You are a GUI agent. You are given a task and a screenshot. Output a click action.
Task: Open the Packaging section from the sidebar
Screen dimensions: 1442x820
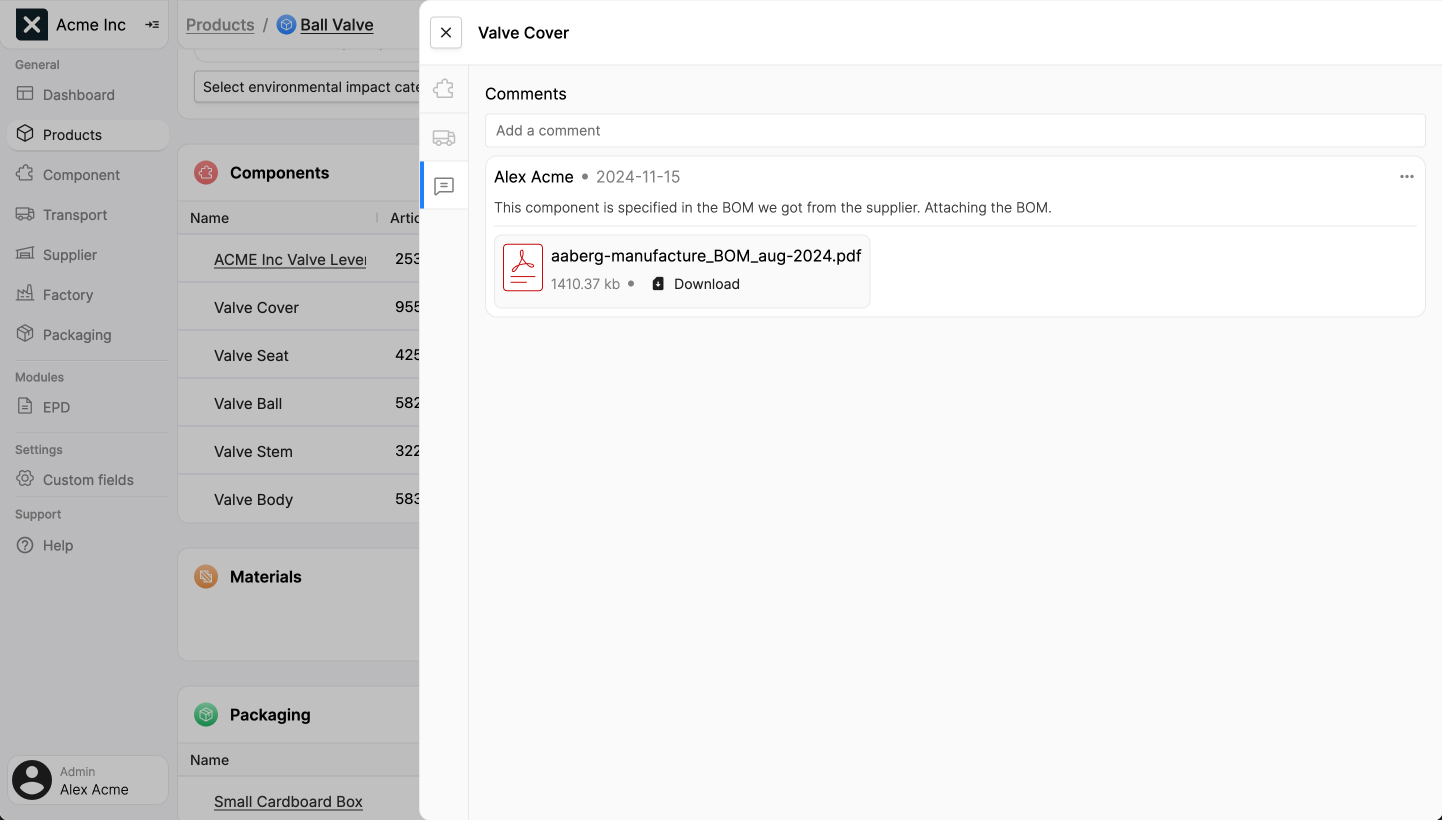pos(24,334)
